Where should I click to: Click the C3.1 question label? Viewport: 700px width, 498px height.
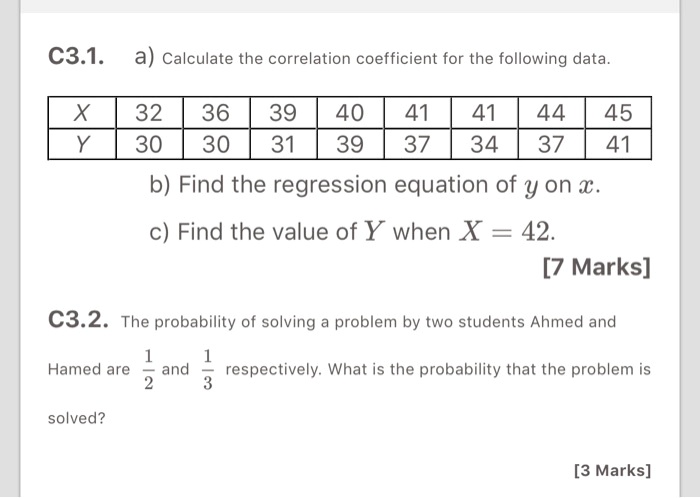[x=77, y=57]
